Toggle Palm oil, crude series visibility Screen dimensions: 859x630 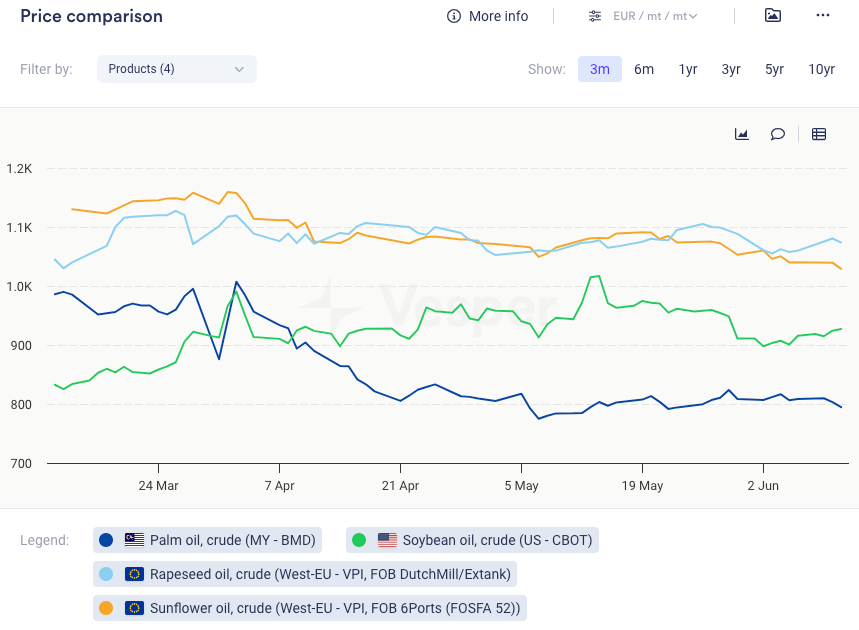(x=232, y=540)
